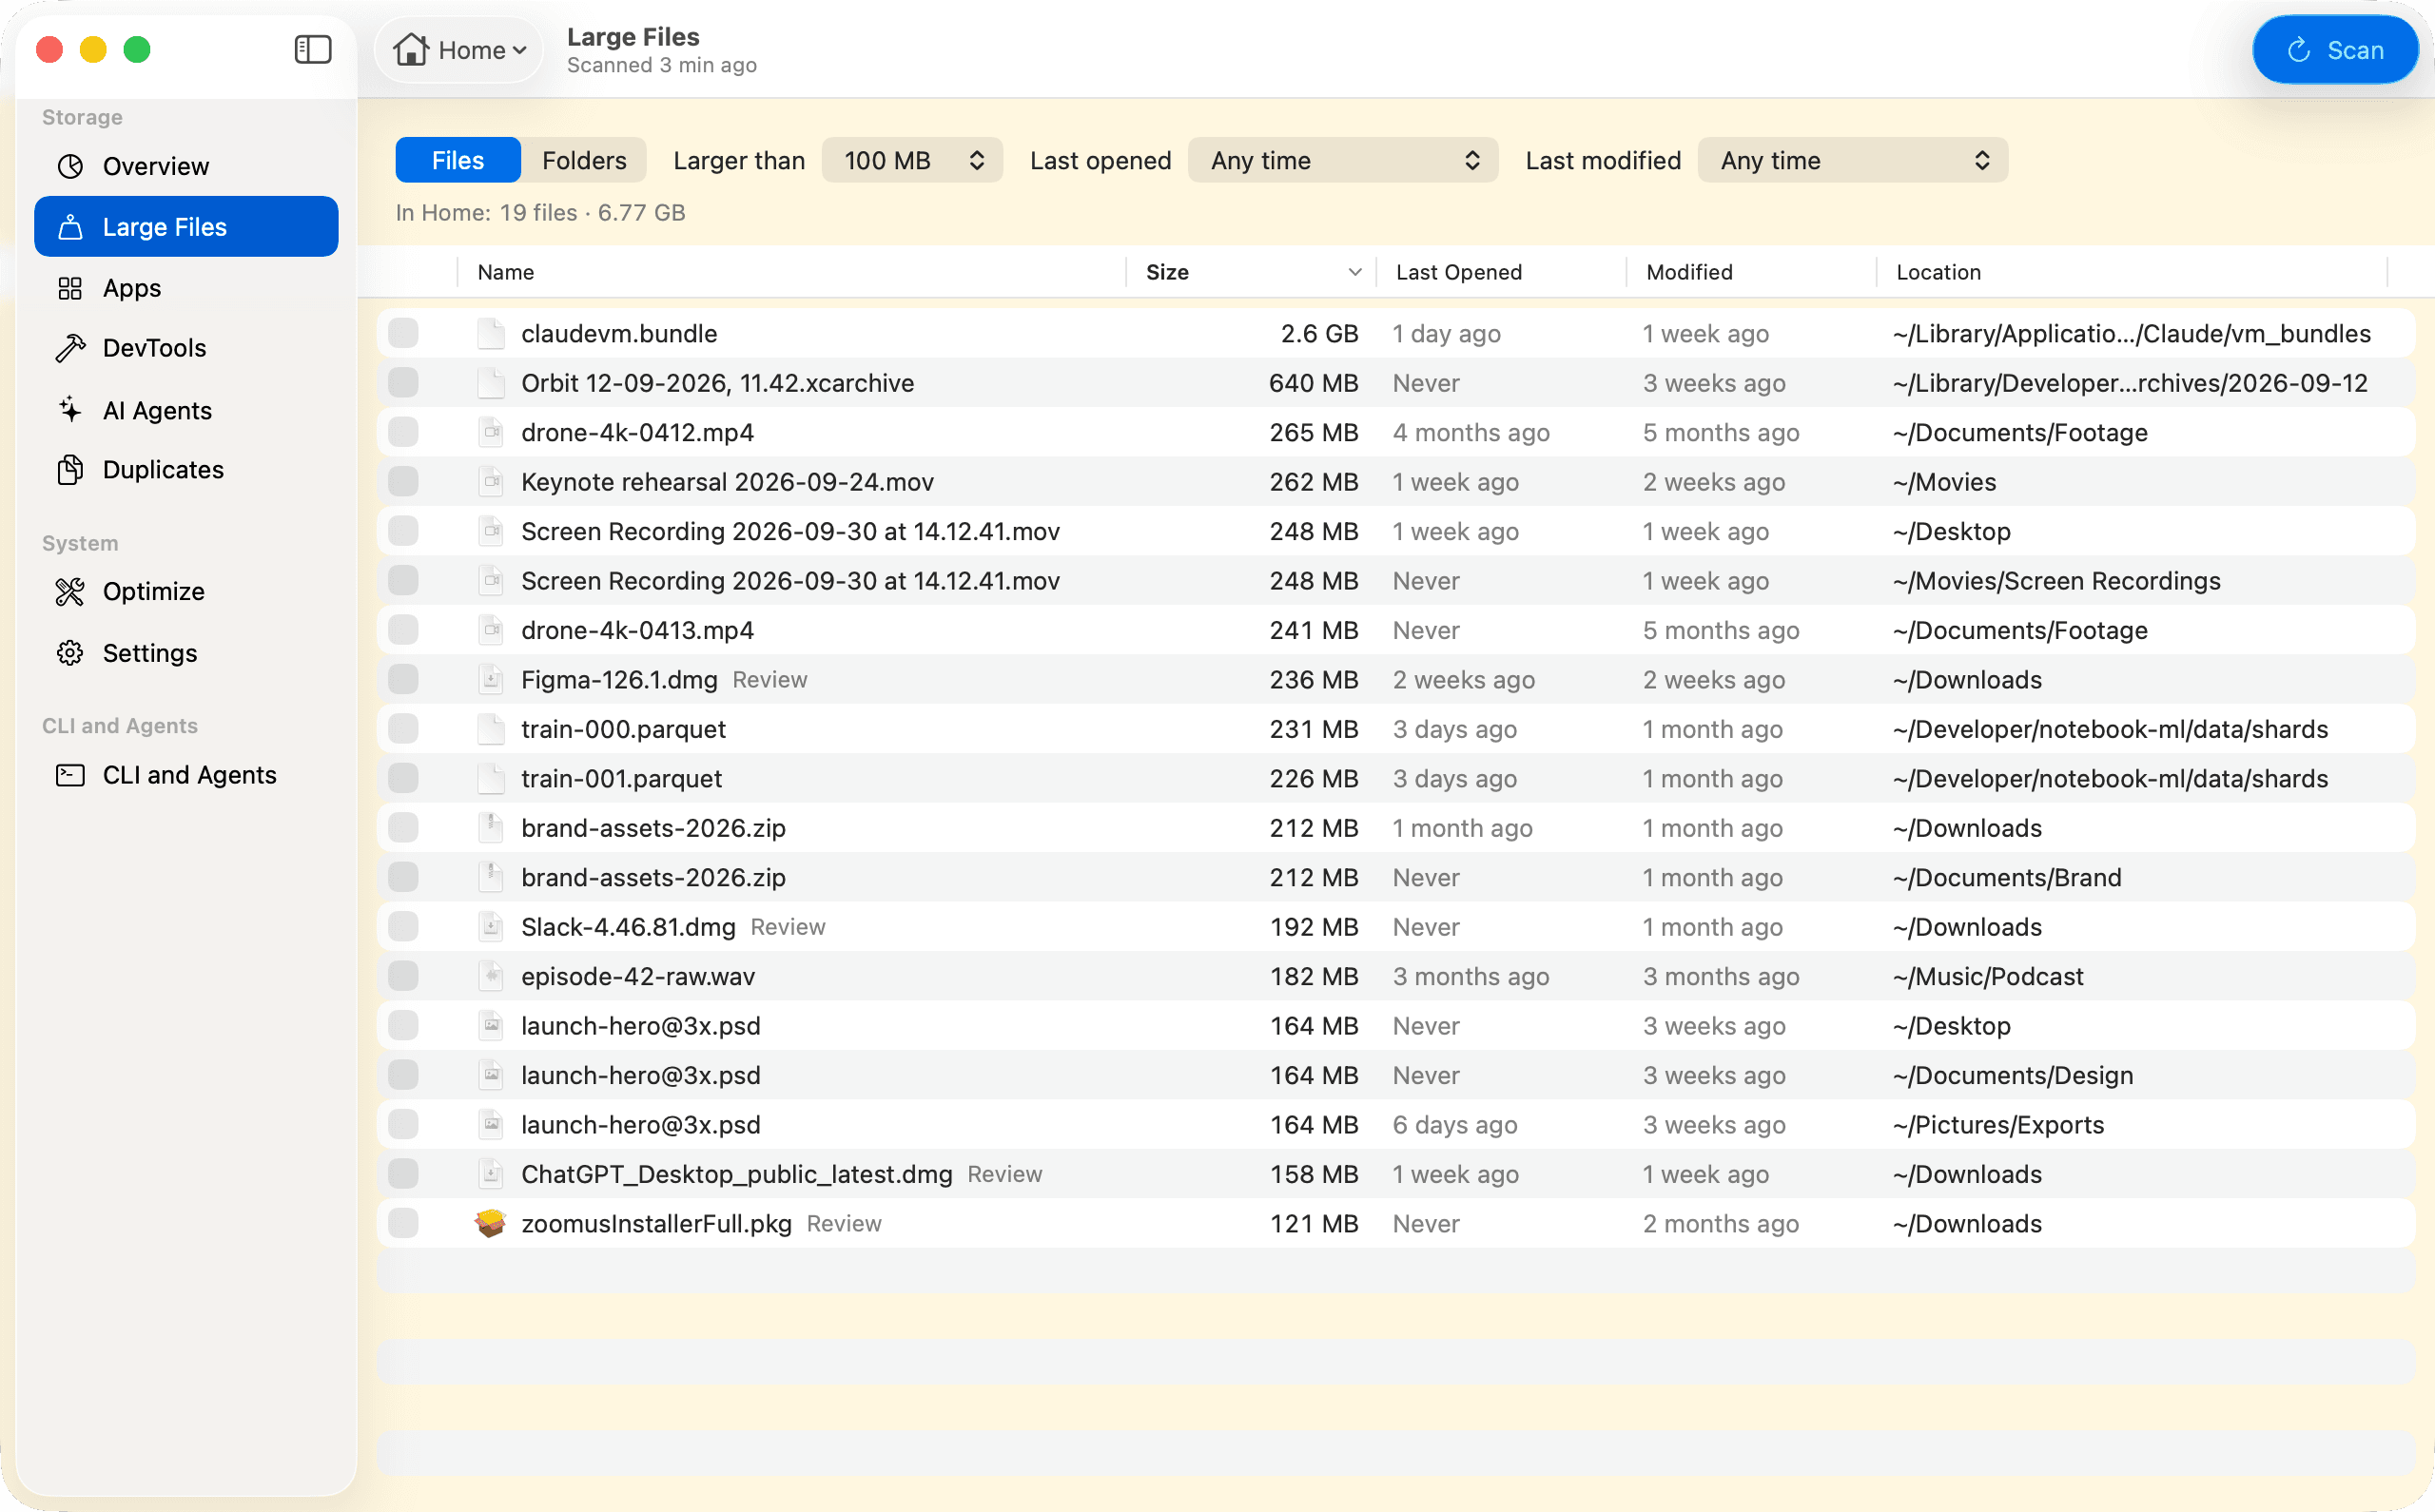Check the claudevm.bundle checkbox
Screen dimensions: 2435x1512
tap(403, 333)
